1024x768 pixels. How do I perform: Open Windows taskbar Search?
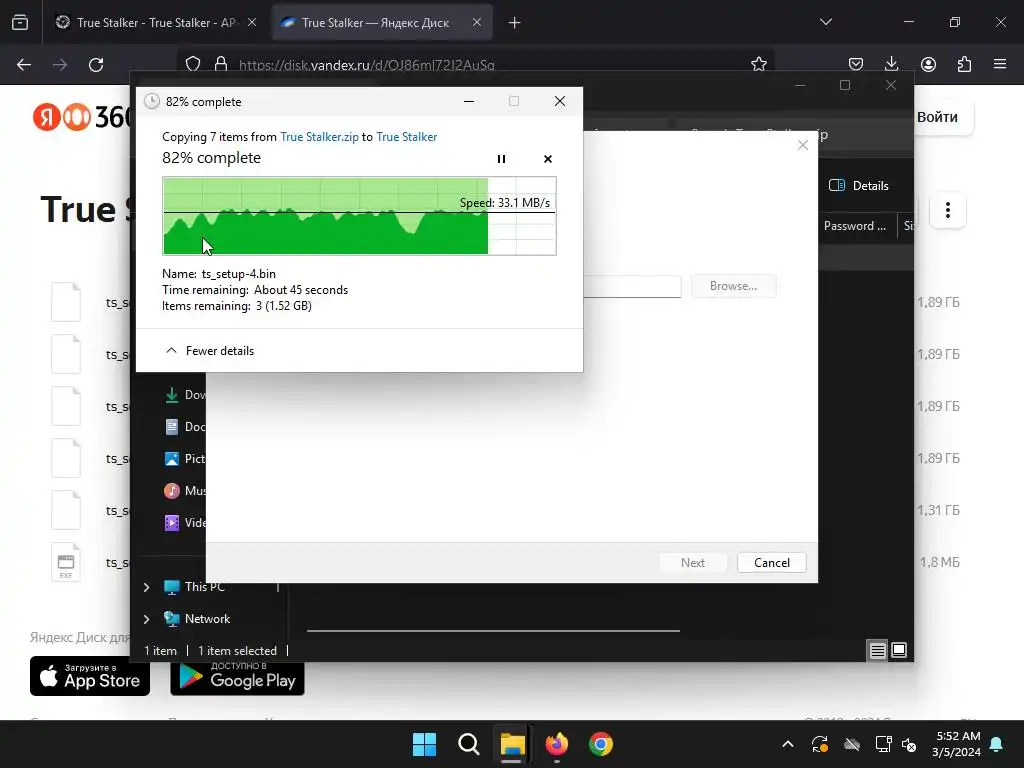468,744
